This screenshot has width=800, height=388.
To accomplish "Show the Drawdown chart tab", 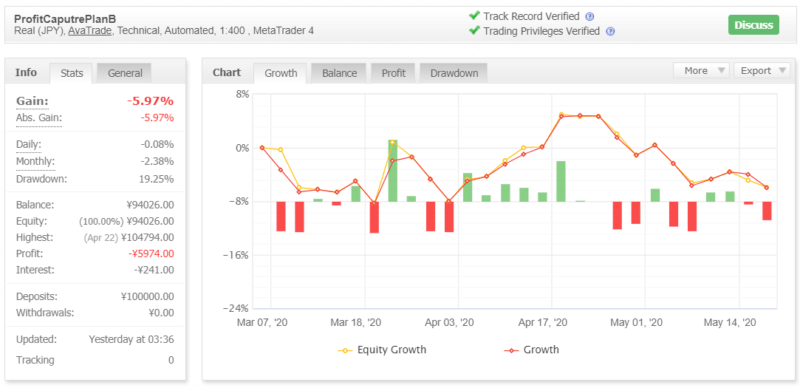I will tap(454, 73).
